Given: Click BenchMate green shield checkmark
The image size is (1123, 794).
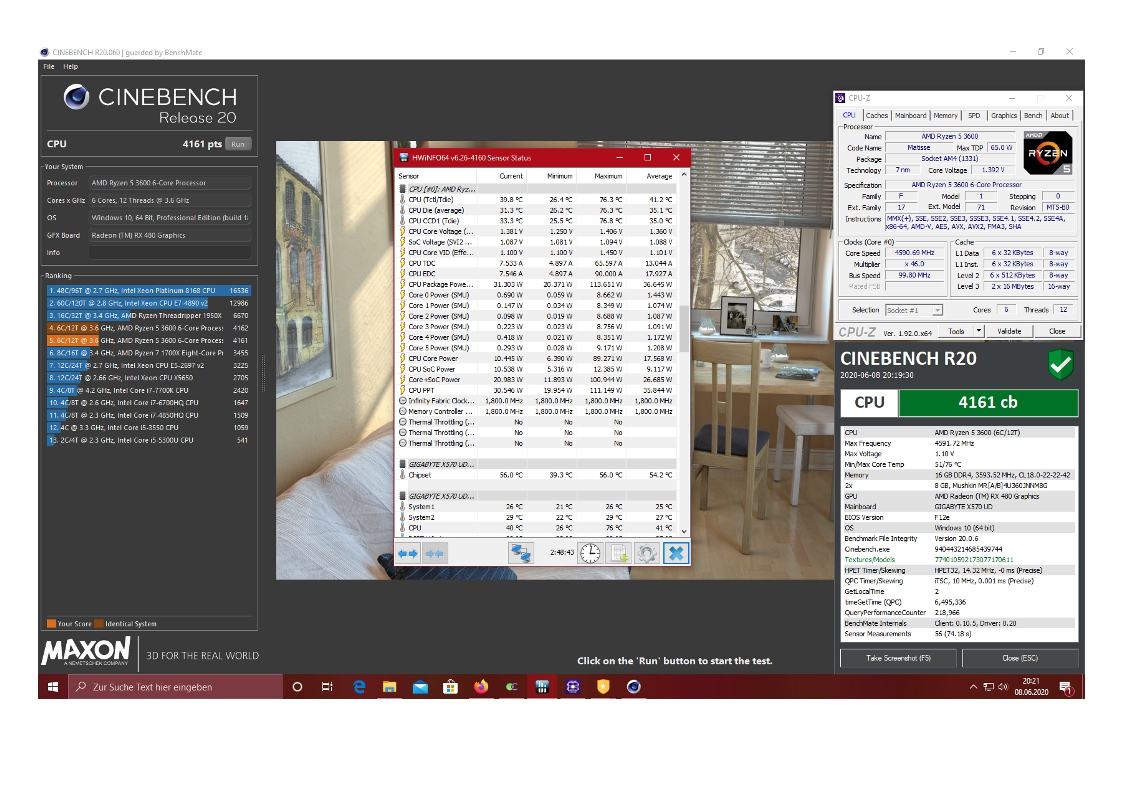Looking at the screenshot, I should point(1061,364).
